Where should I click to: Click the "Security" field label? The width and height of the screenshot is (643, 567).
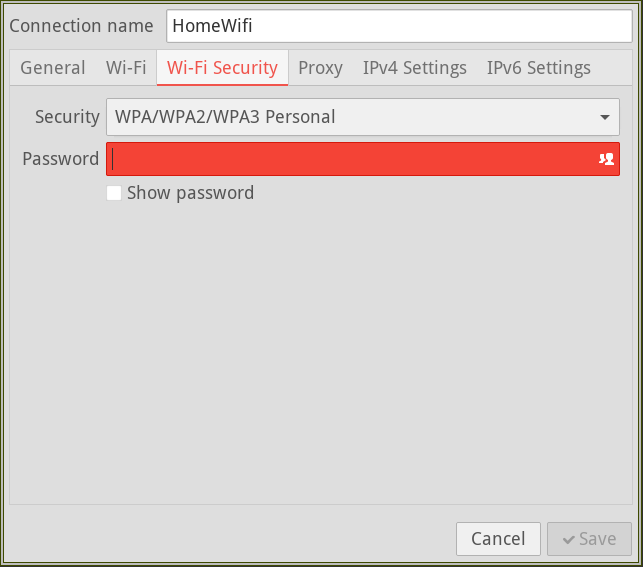67,117
